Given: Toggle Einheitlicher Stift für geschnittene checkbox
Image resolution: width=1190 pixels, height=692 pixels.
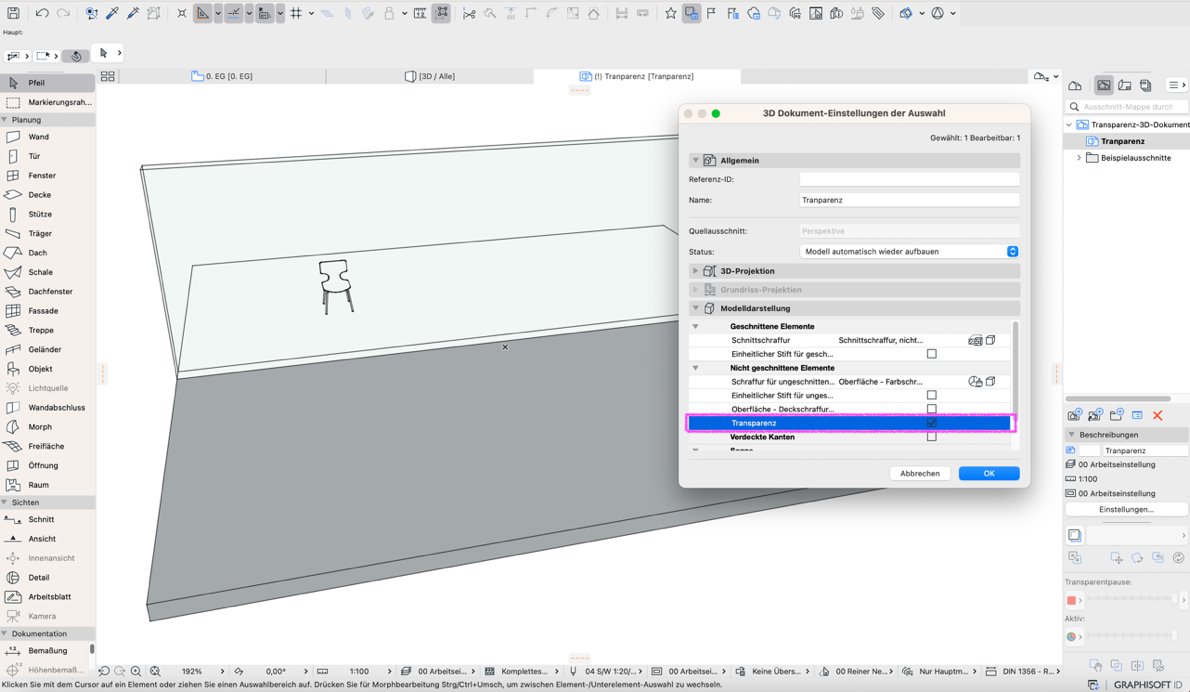Looking at the screenshot, I should 932,354.
